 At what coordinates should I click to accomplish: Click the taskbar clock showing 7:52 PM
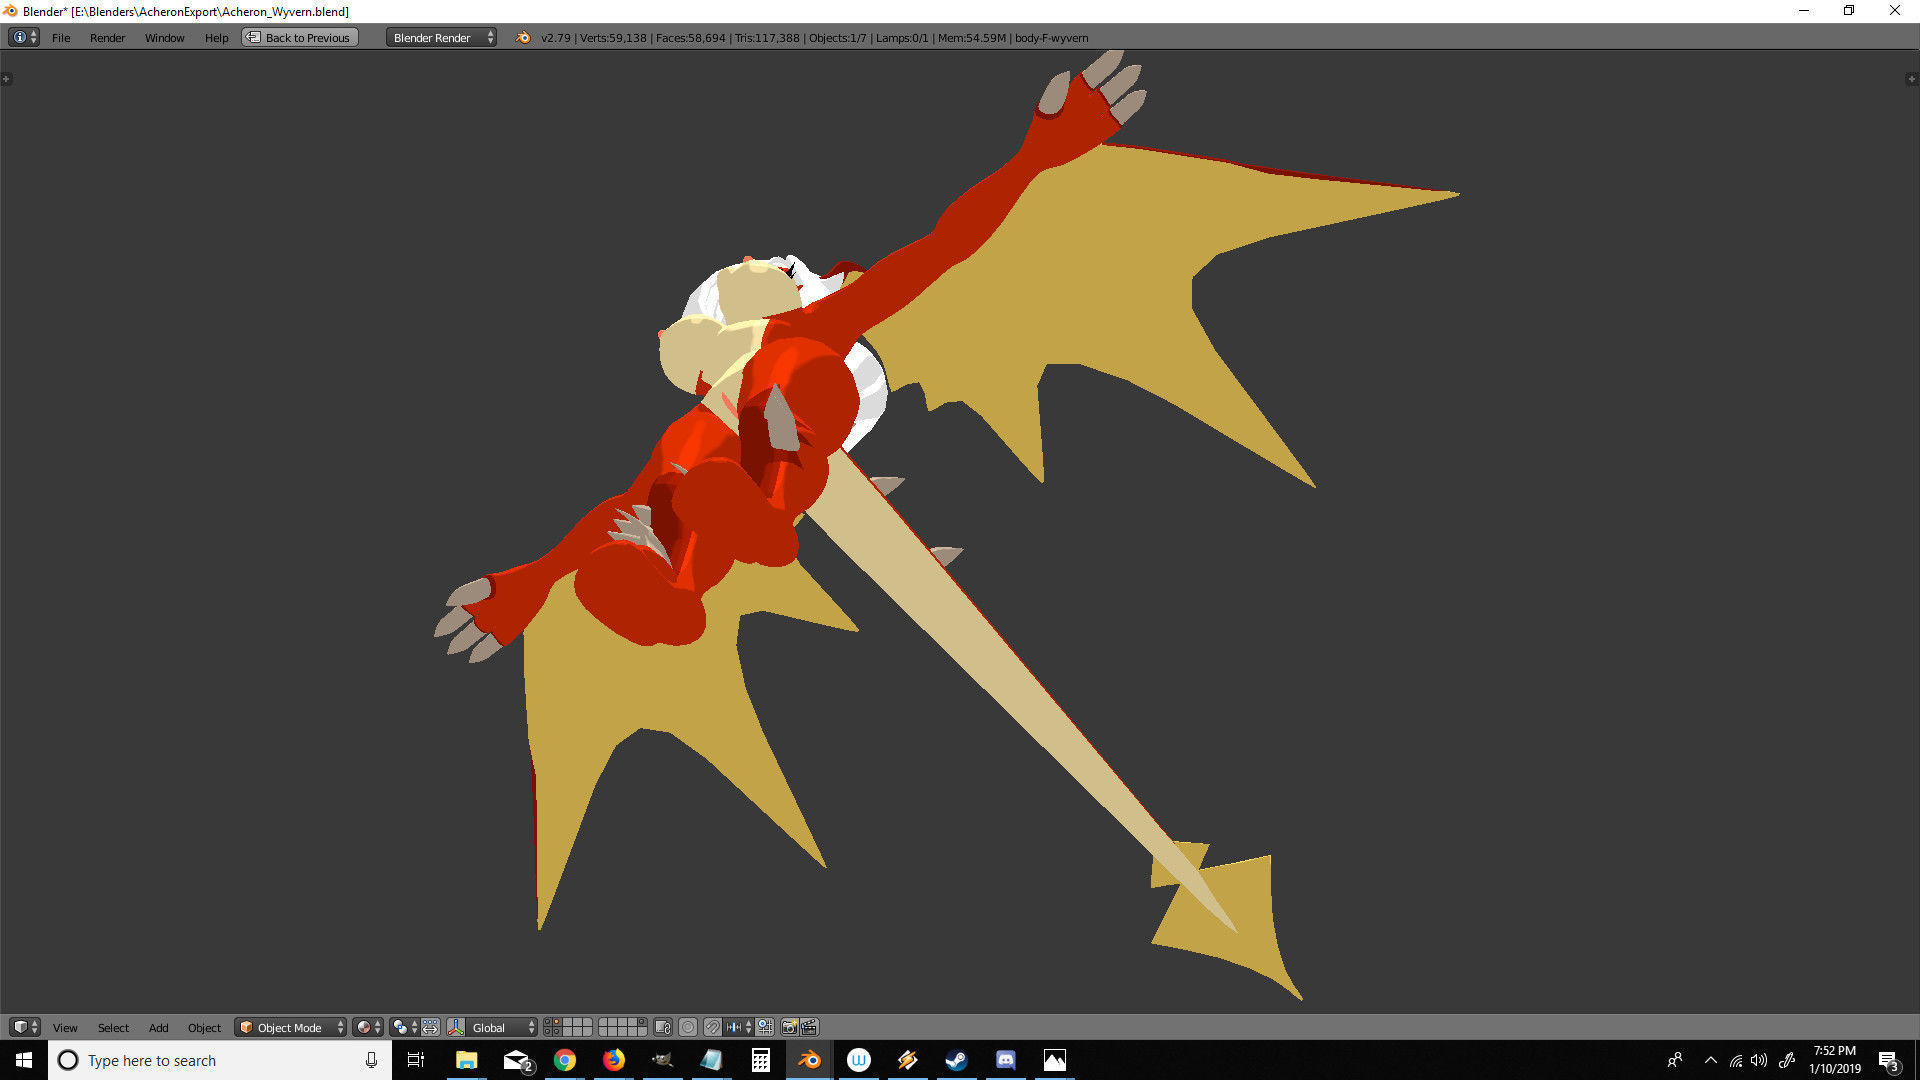[1835, 1060]
